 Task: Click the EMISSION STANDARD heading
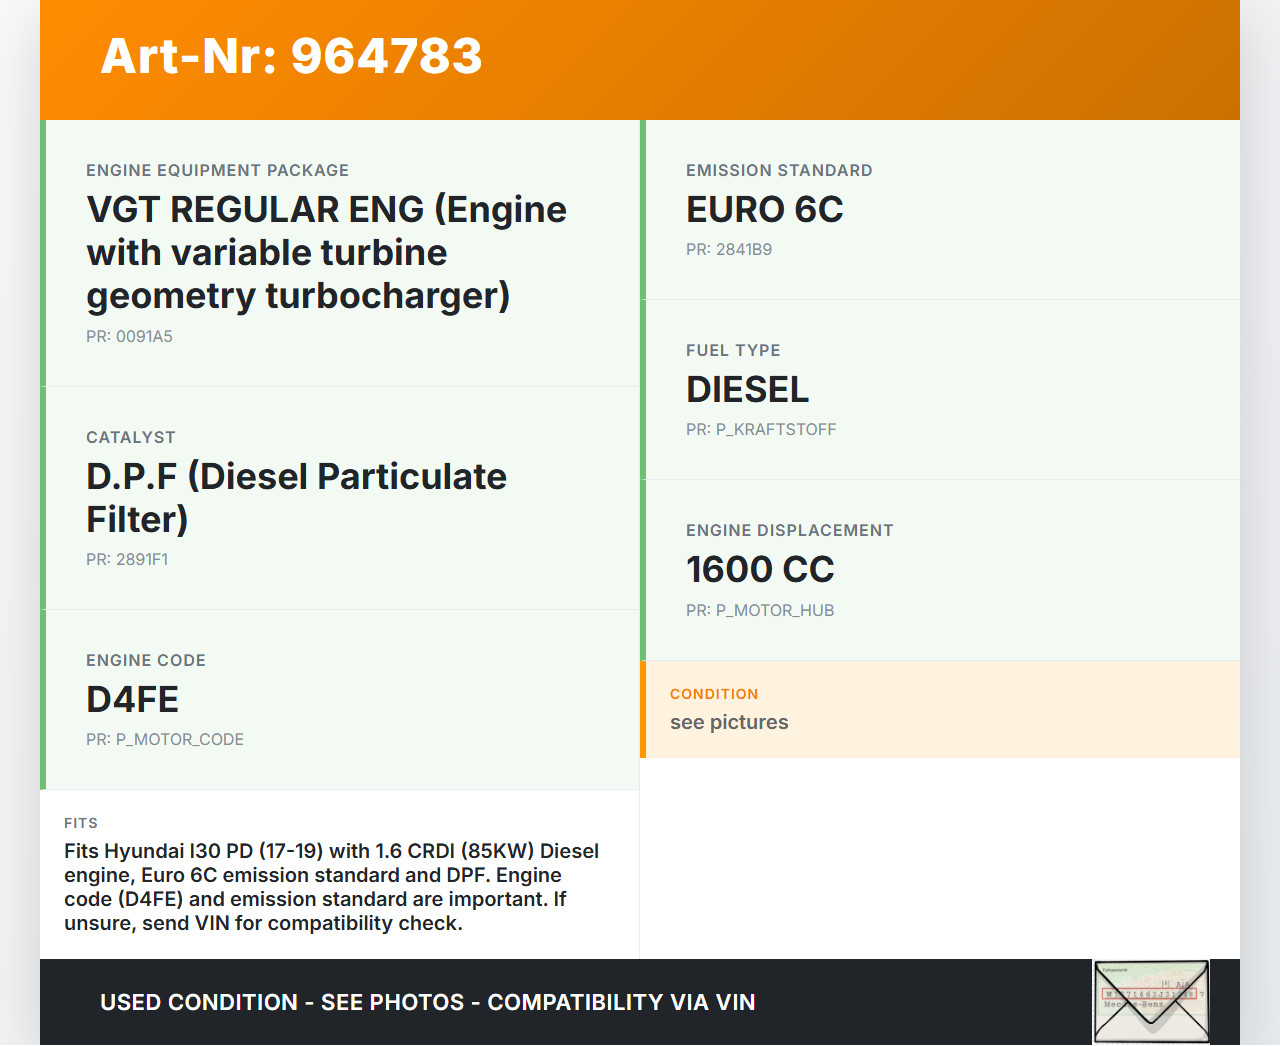pyautogui.click(x=779, y=171)
